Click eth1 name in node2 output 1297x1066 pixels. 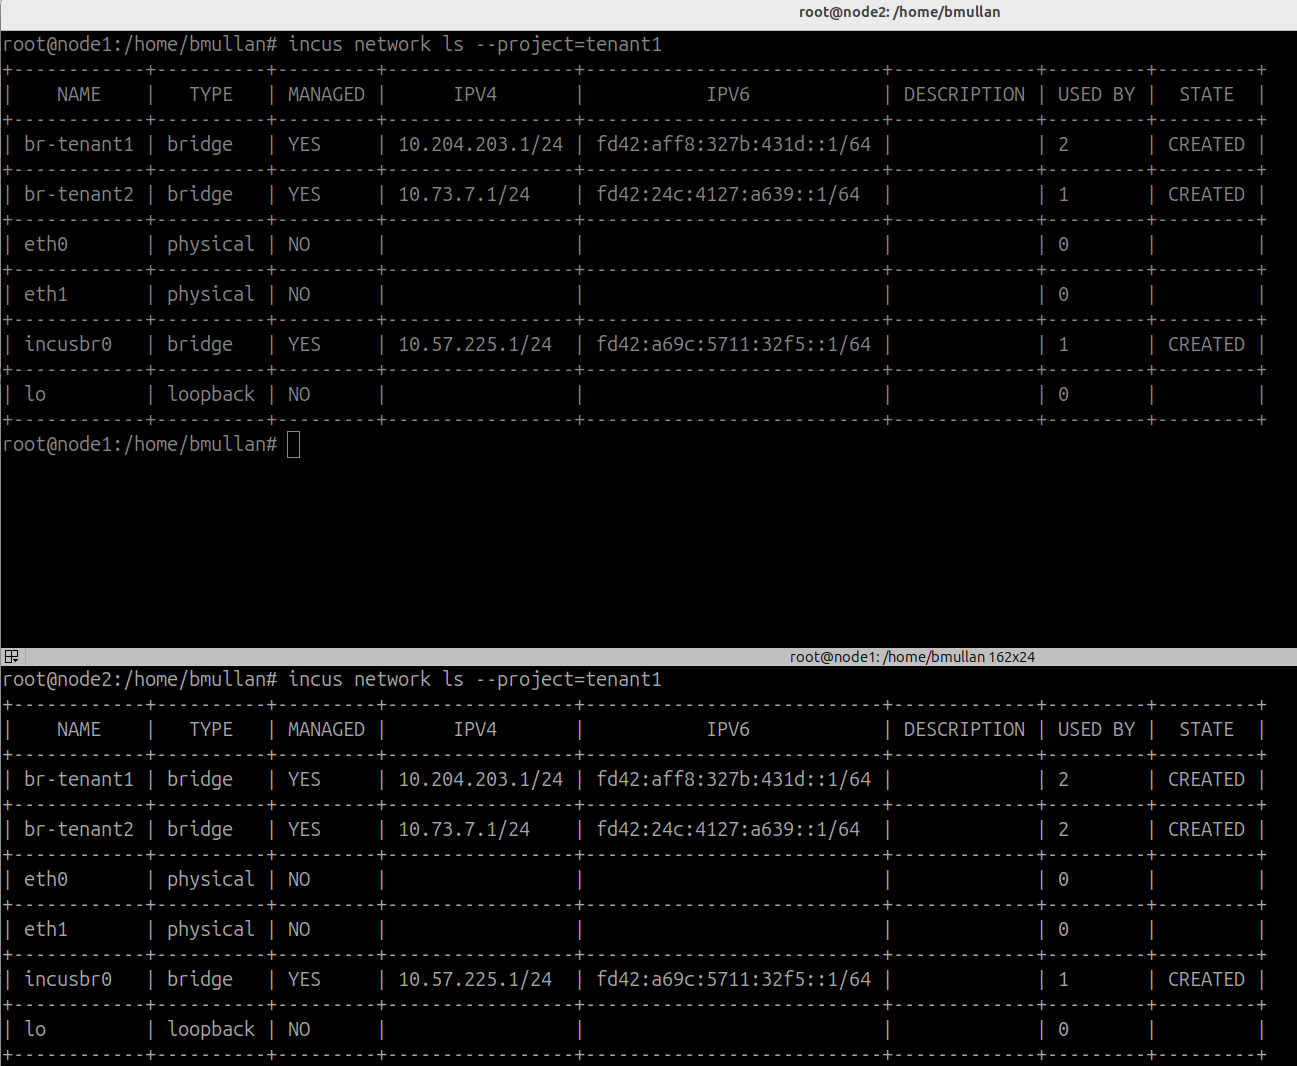[x=46, y=929]
